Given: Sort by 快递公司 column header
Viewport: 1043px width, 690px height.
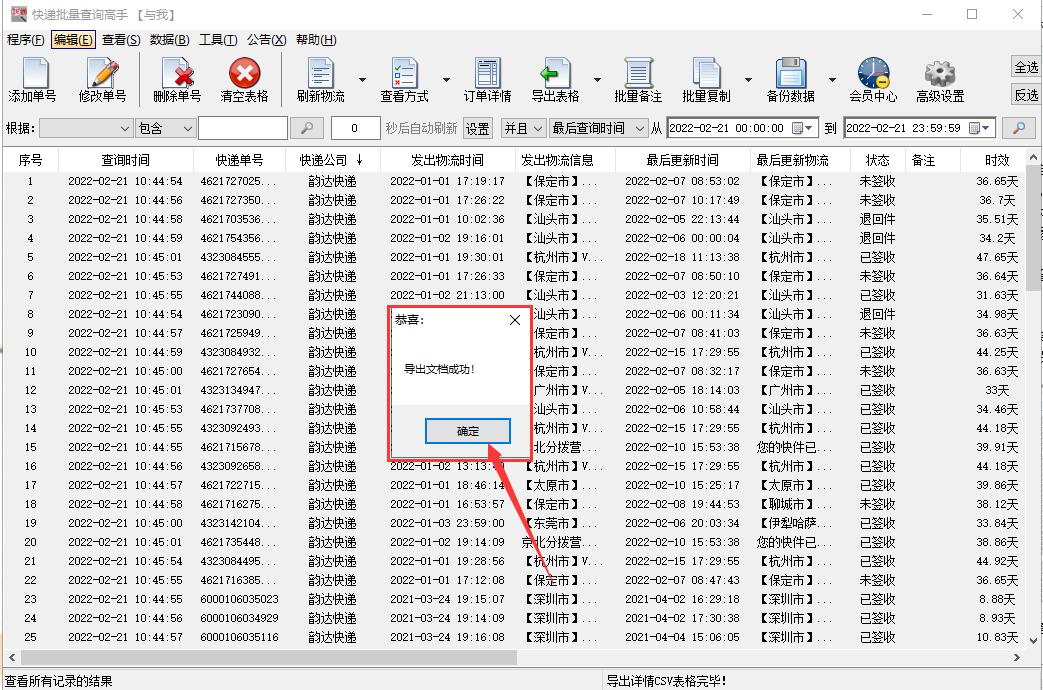Looking at the screenshot, I should (332, 160).
